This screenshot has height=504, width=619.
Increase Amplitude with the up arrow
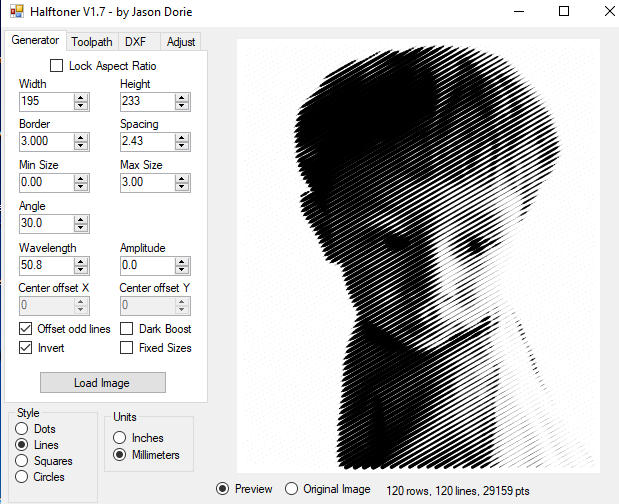click(x=182, y=262)
